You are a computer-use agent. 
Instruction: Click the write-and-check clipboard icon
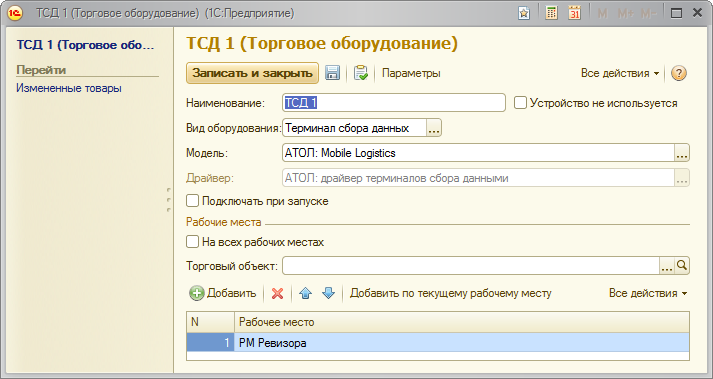(x=361, y=73)
